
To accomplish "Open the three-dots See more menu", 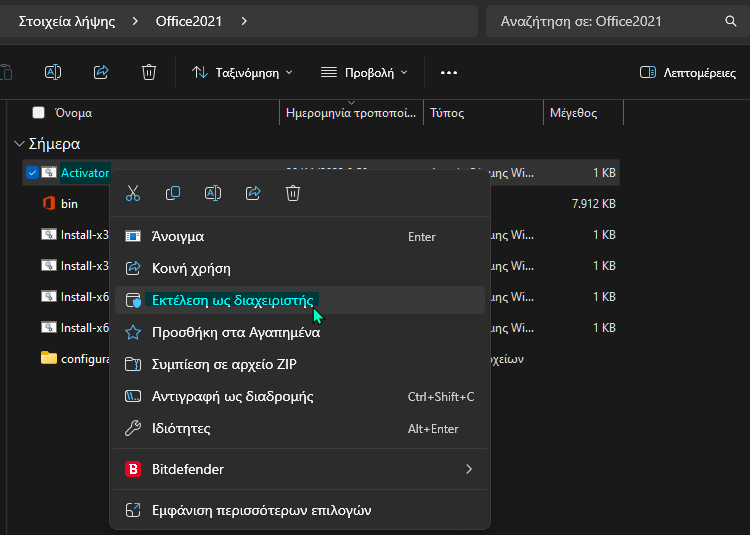I will pos(449,73).
